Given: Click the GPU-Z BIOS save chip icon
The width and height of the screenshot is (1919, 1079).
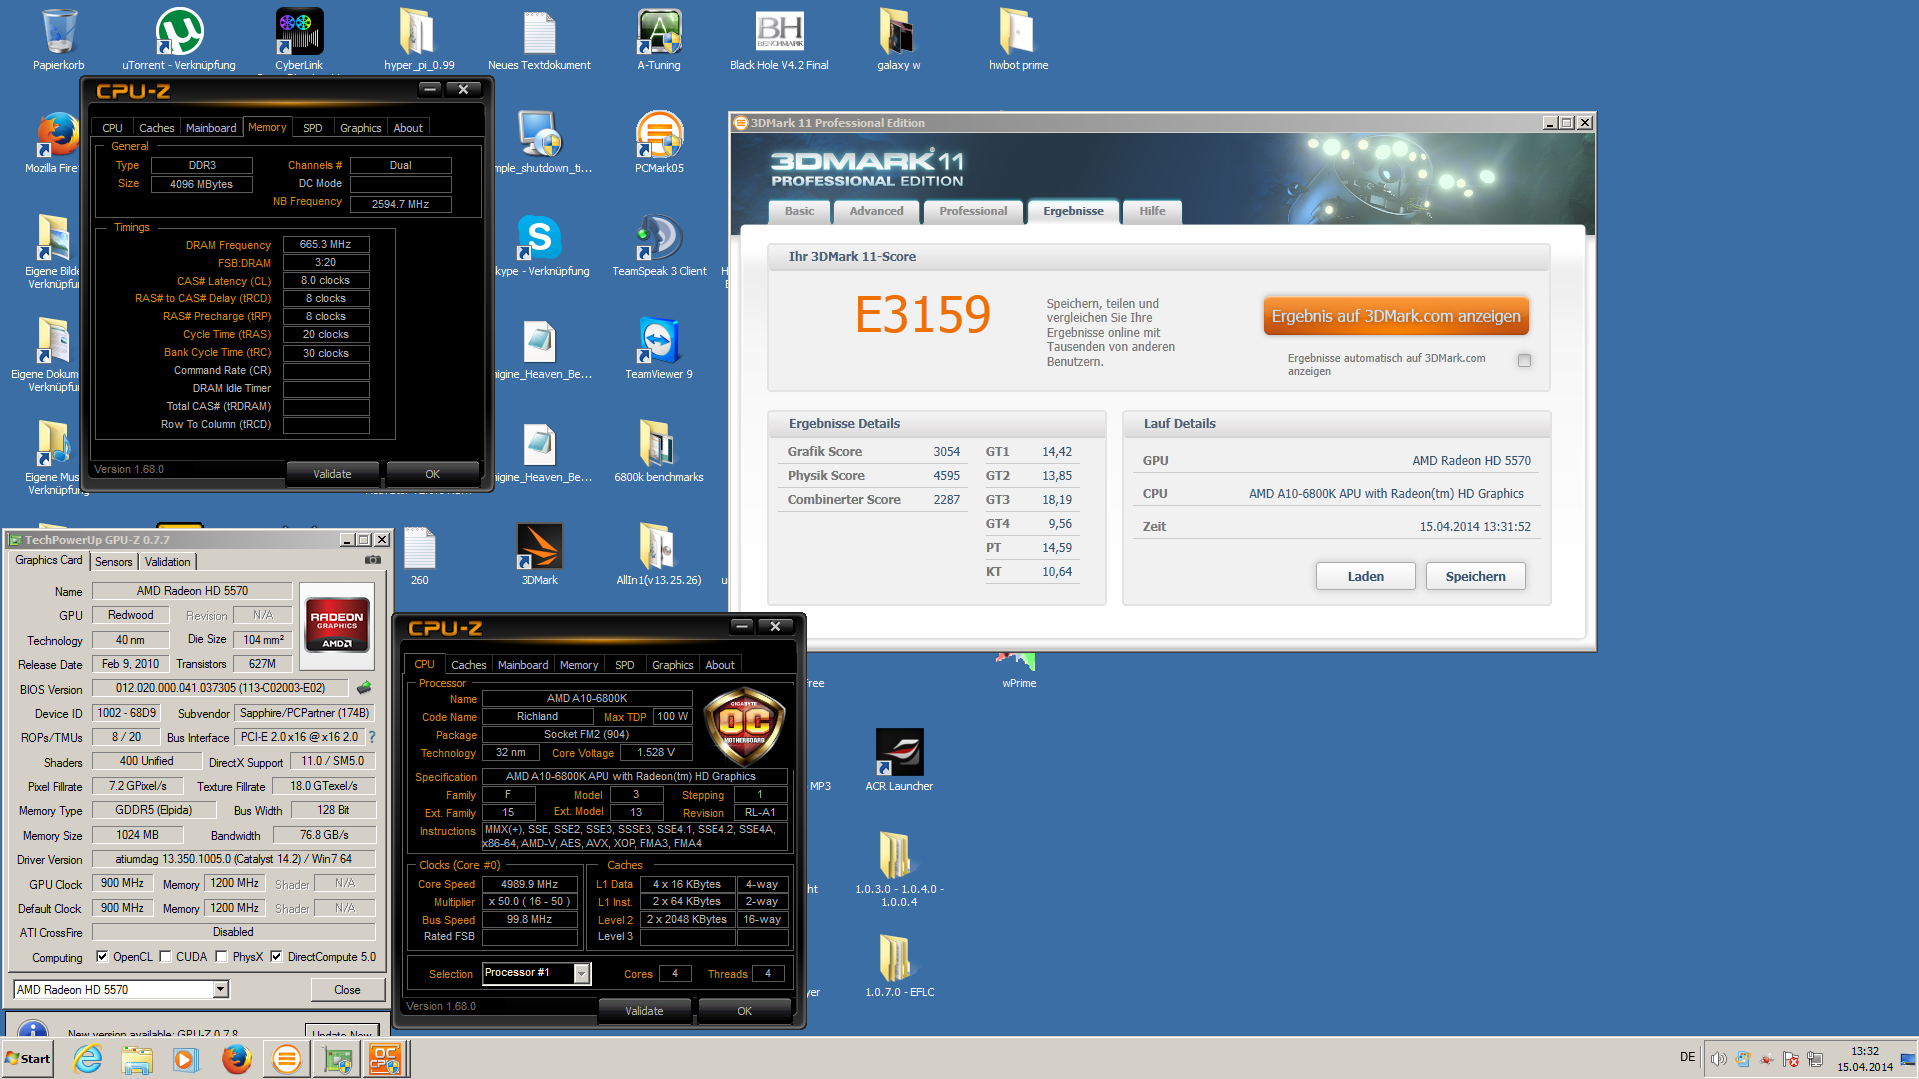Looking at the screenshot, I should click(x=364, y=688).
